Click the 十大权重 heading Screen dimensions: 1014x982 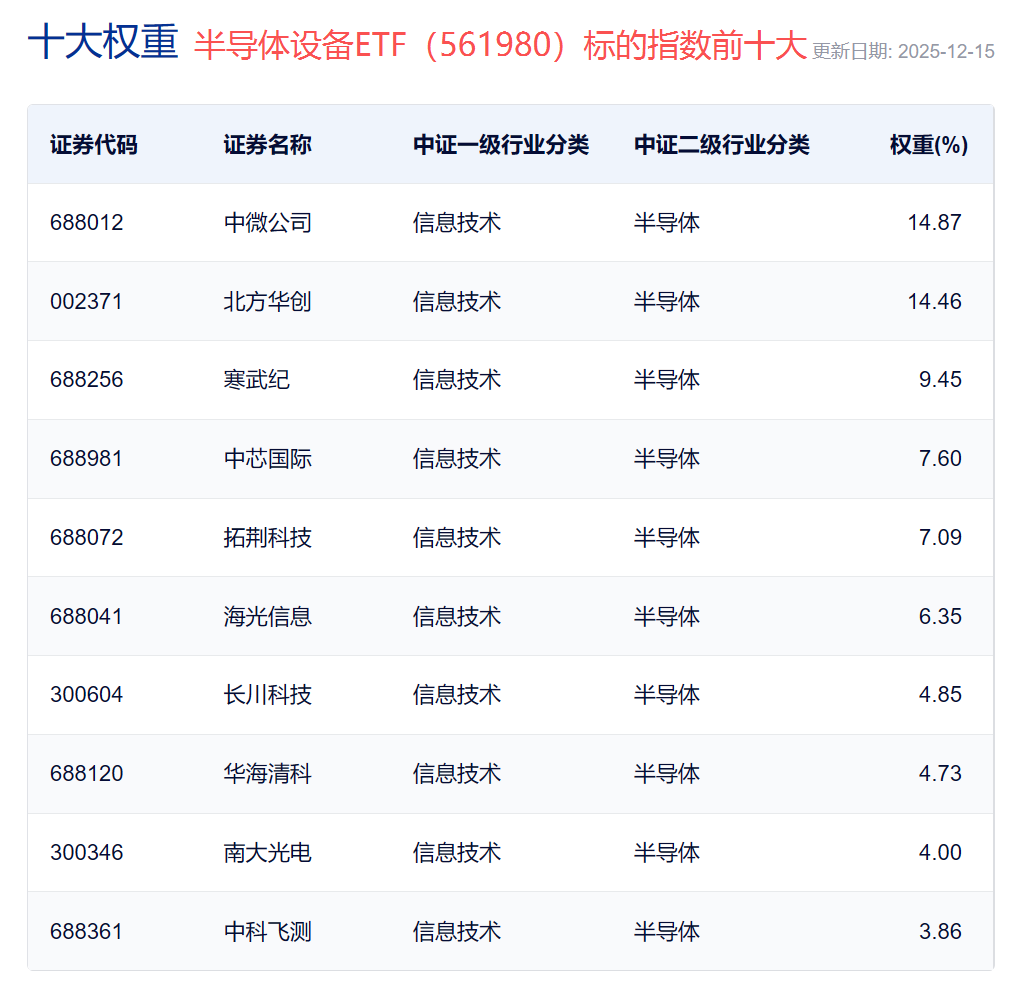(x=103, y=43)
